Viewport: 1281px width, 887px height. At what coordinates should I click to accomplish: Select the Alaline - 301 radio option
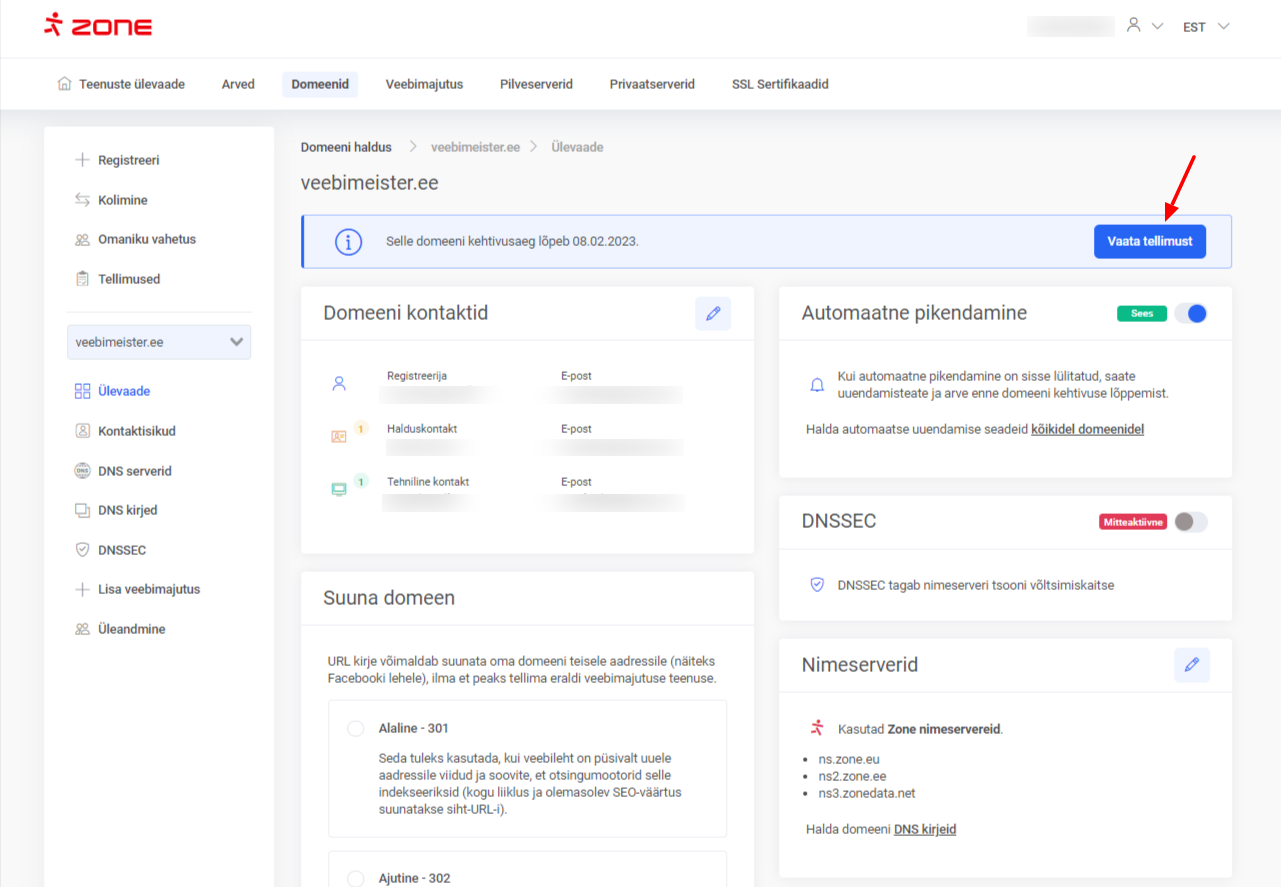pos(355,728)
